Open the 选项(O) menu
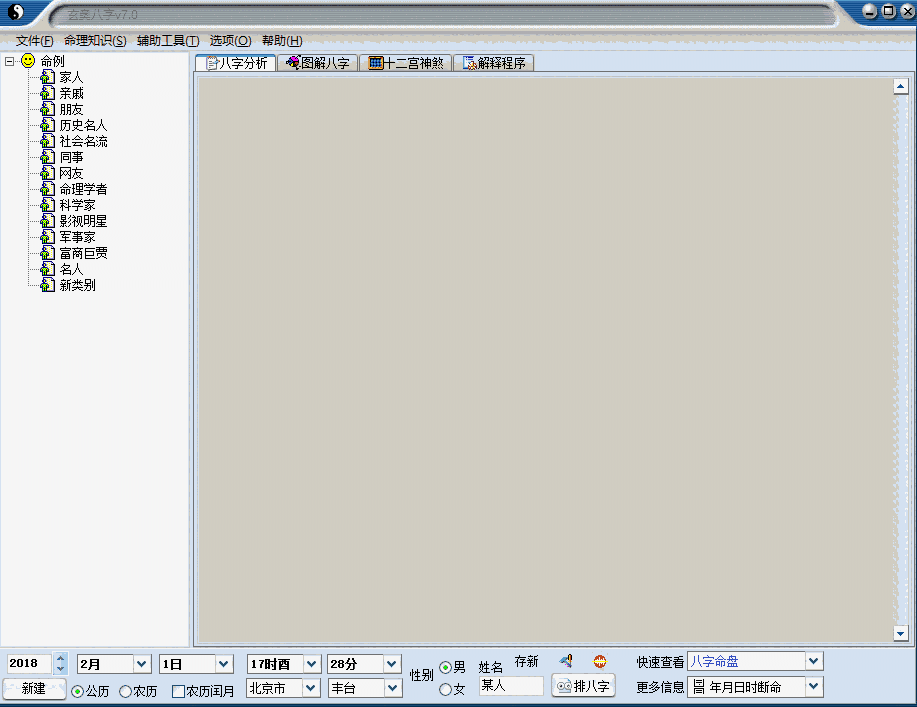Image resolution: width=917 pixels, height=707 pixels. [230, 40]
